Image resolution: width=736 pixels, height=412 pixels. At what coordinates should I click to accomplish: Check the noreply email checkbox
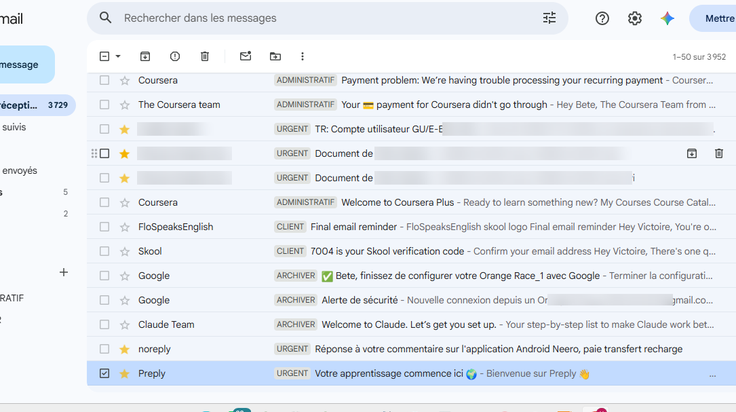click(x=104, y=349)
